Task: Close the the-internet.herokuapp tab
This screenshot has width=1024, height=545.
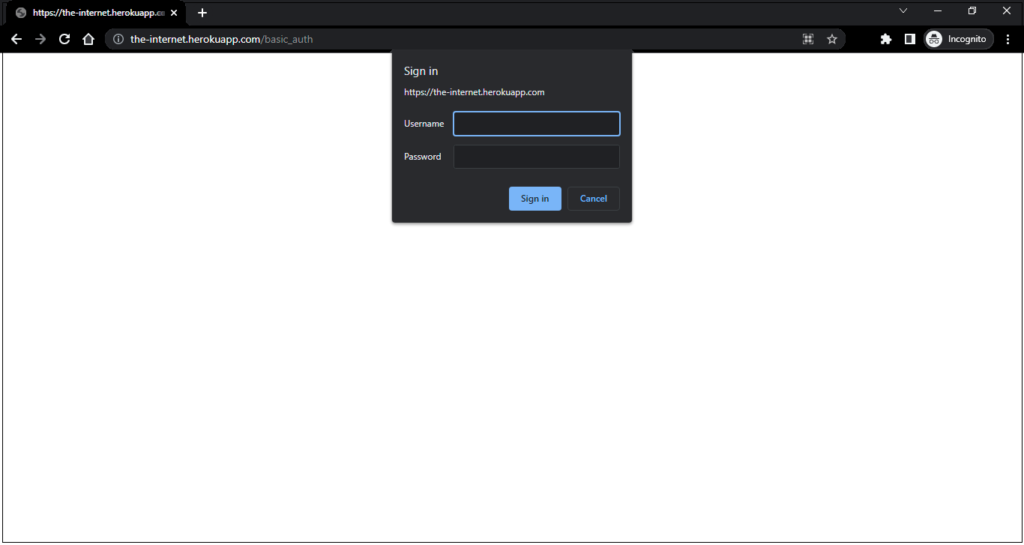Action: [174, 12]
